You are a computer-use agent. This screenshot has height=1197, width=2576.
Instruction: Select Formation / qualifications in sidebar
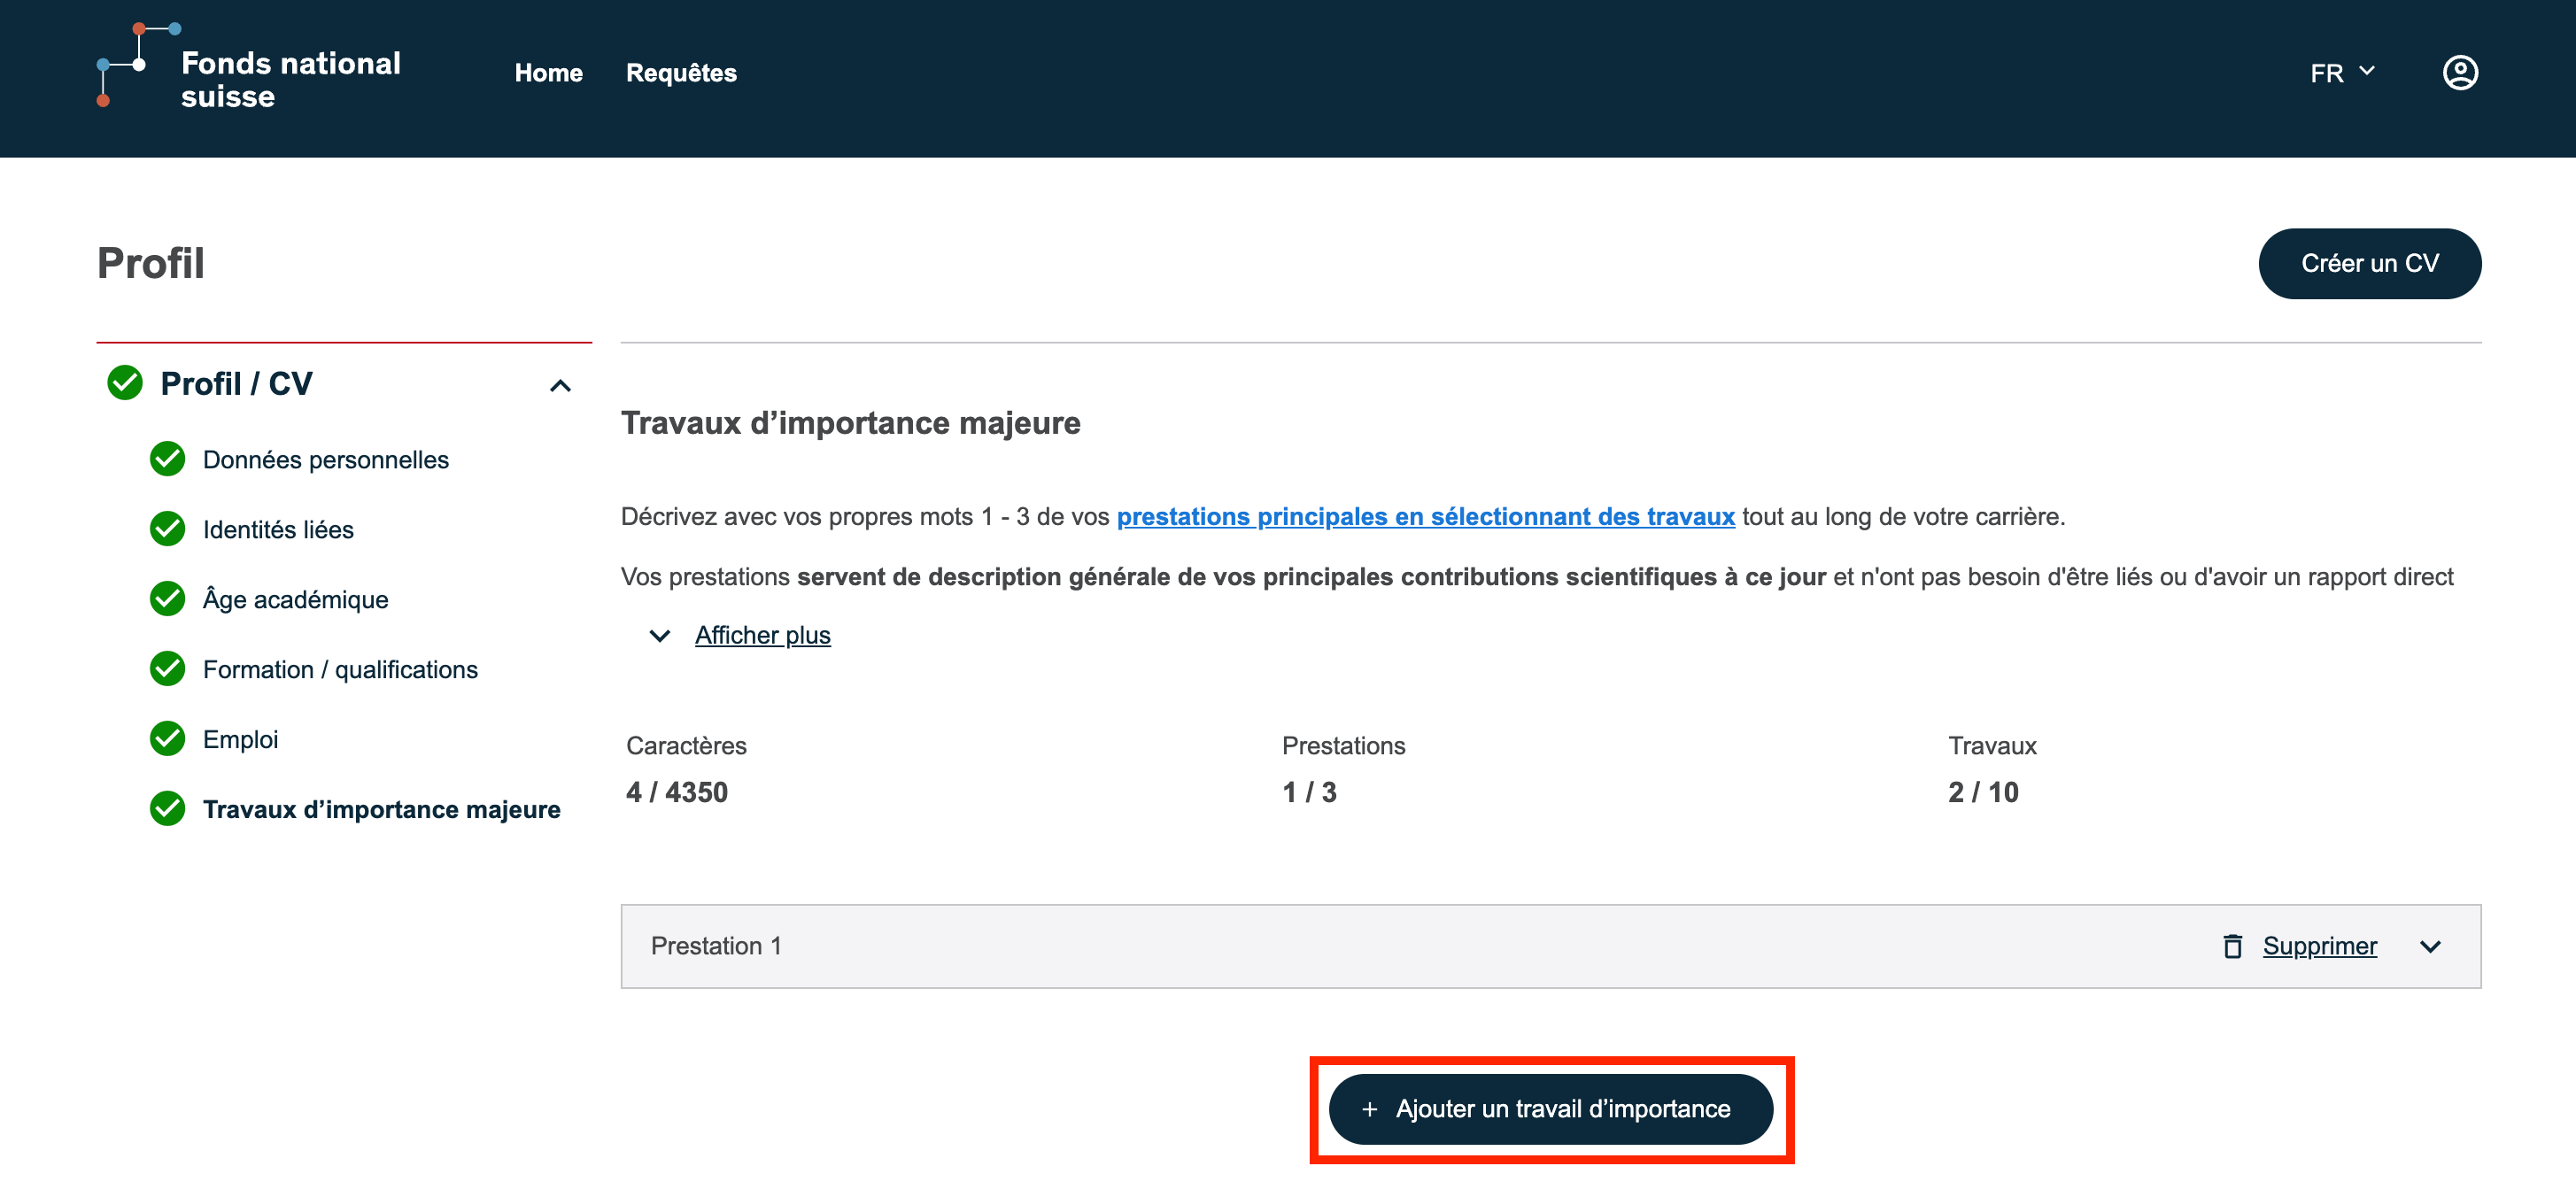tap(340, 669)
